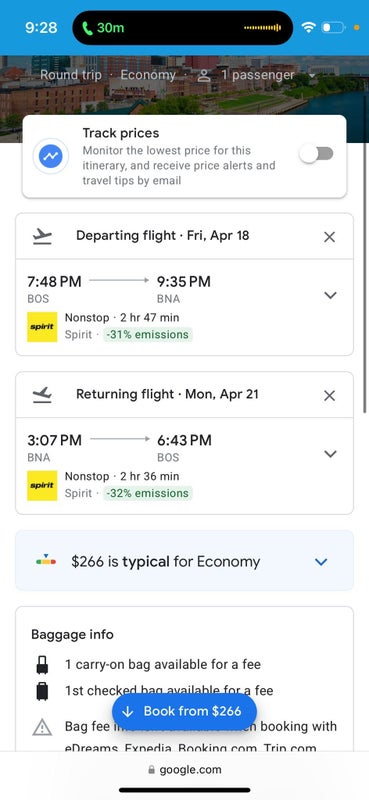This screenshot has width=369, height=800.
Task: Remove returning flight Mon, Apr 21
Action: [x=330, y=395]
